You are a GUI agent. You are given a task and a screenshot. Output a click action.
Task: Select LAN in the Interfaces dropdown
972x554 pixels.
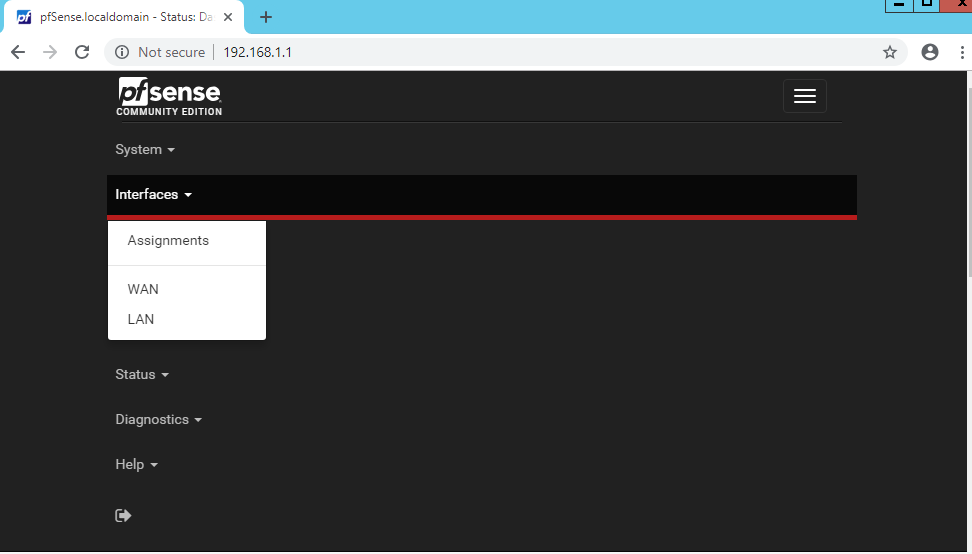[x=187, y=319]
